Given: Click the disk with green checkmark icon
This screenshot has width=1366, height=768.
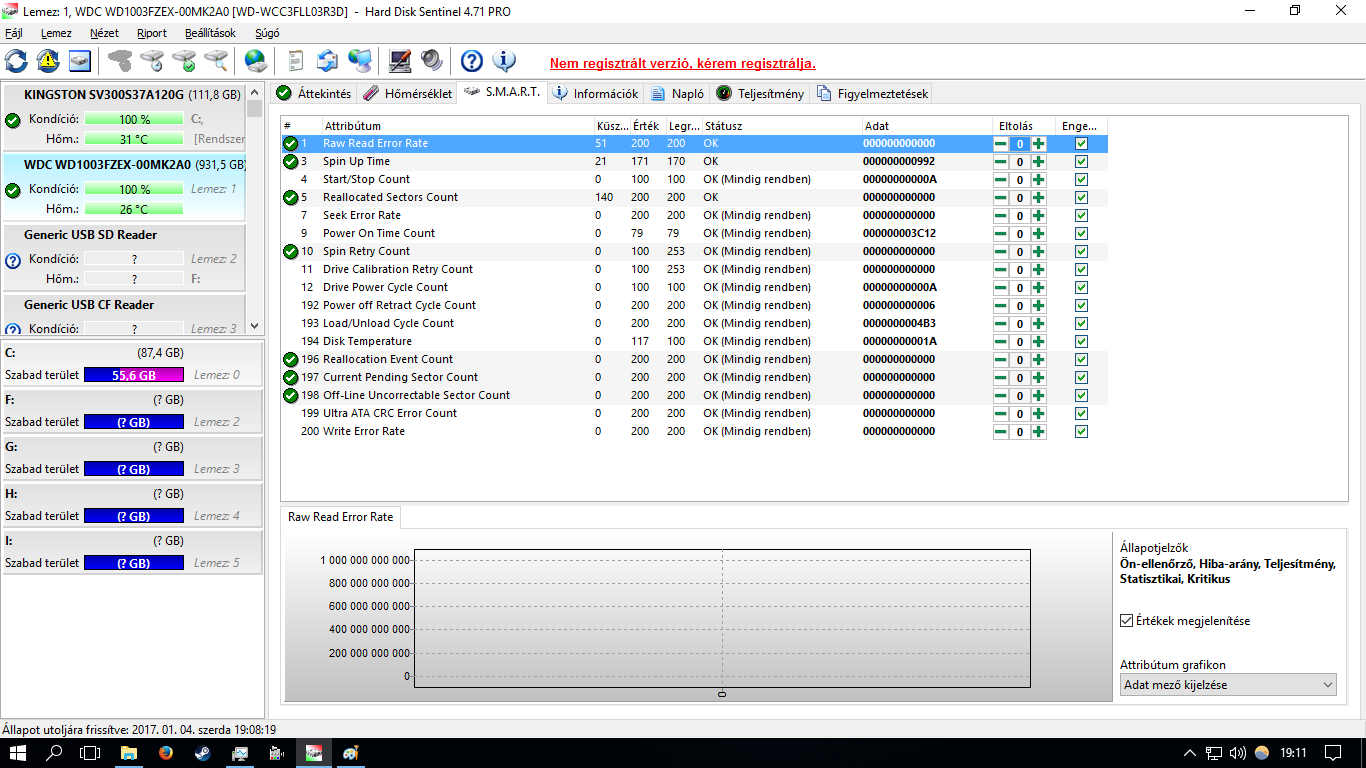Looking at the screenshot, I should 184,61.
